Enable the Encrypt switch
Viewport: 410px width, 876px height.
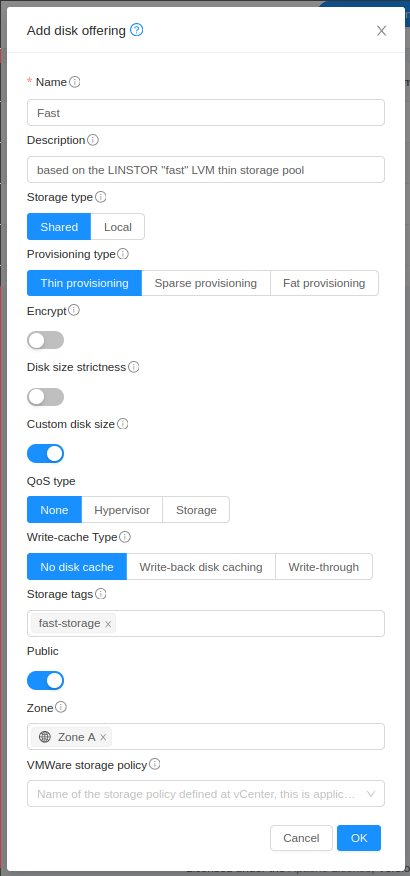pos(45,340)
